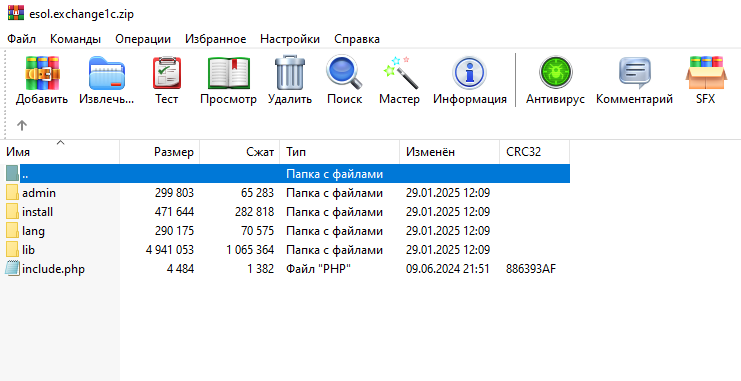Sort by the Тип column header
Viewport: 741px width, 381px height.
340,152
